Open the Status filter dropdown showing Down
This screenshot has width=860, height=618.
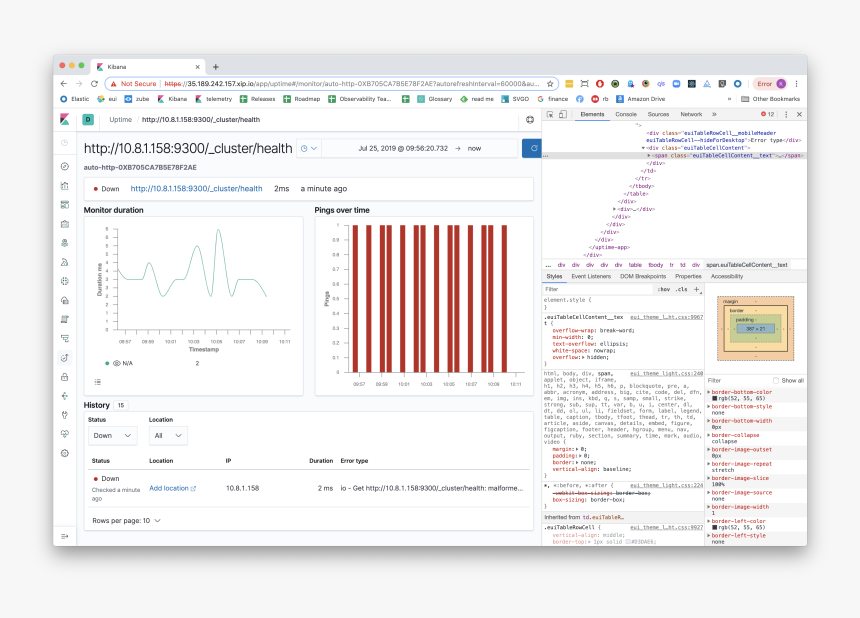click(112, 436)
